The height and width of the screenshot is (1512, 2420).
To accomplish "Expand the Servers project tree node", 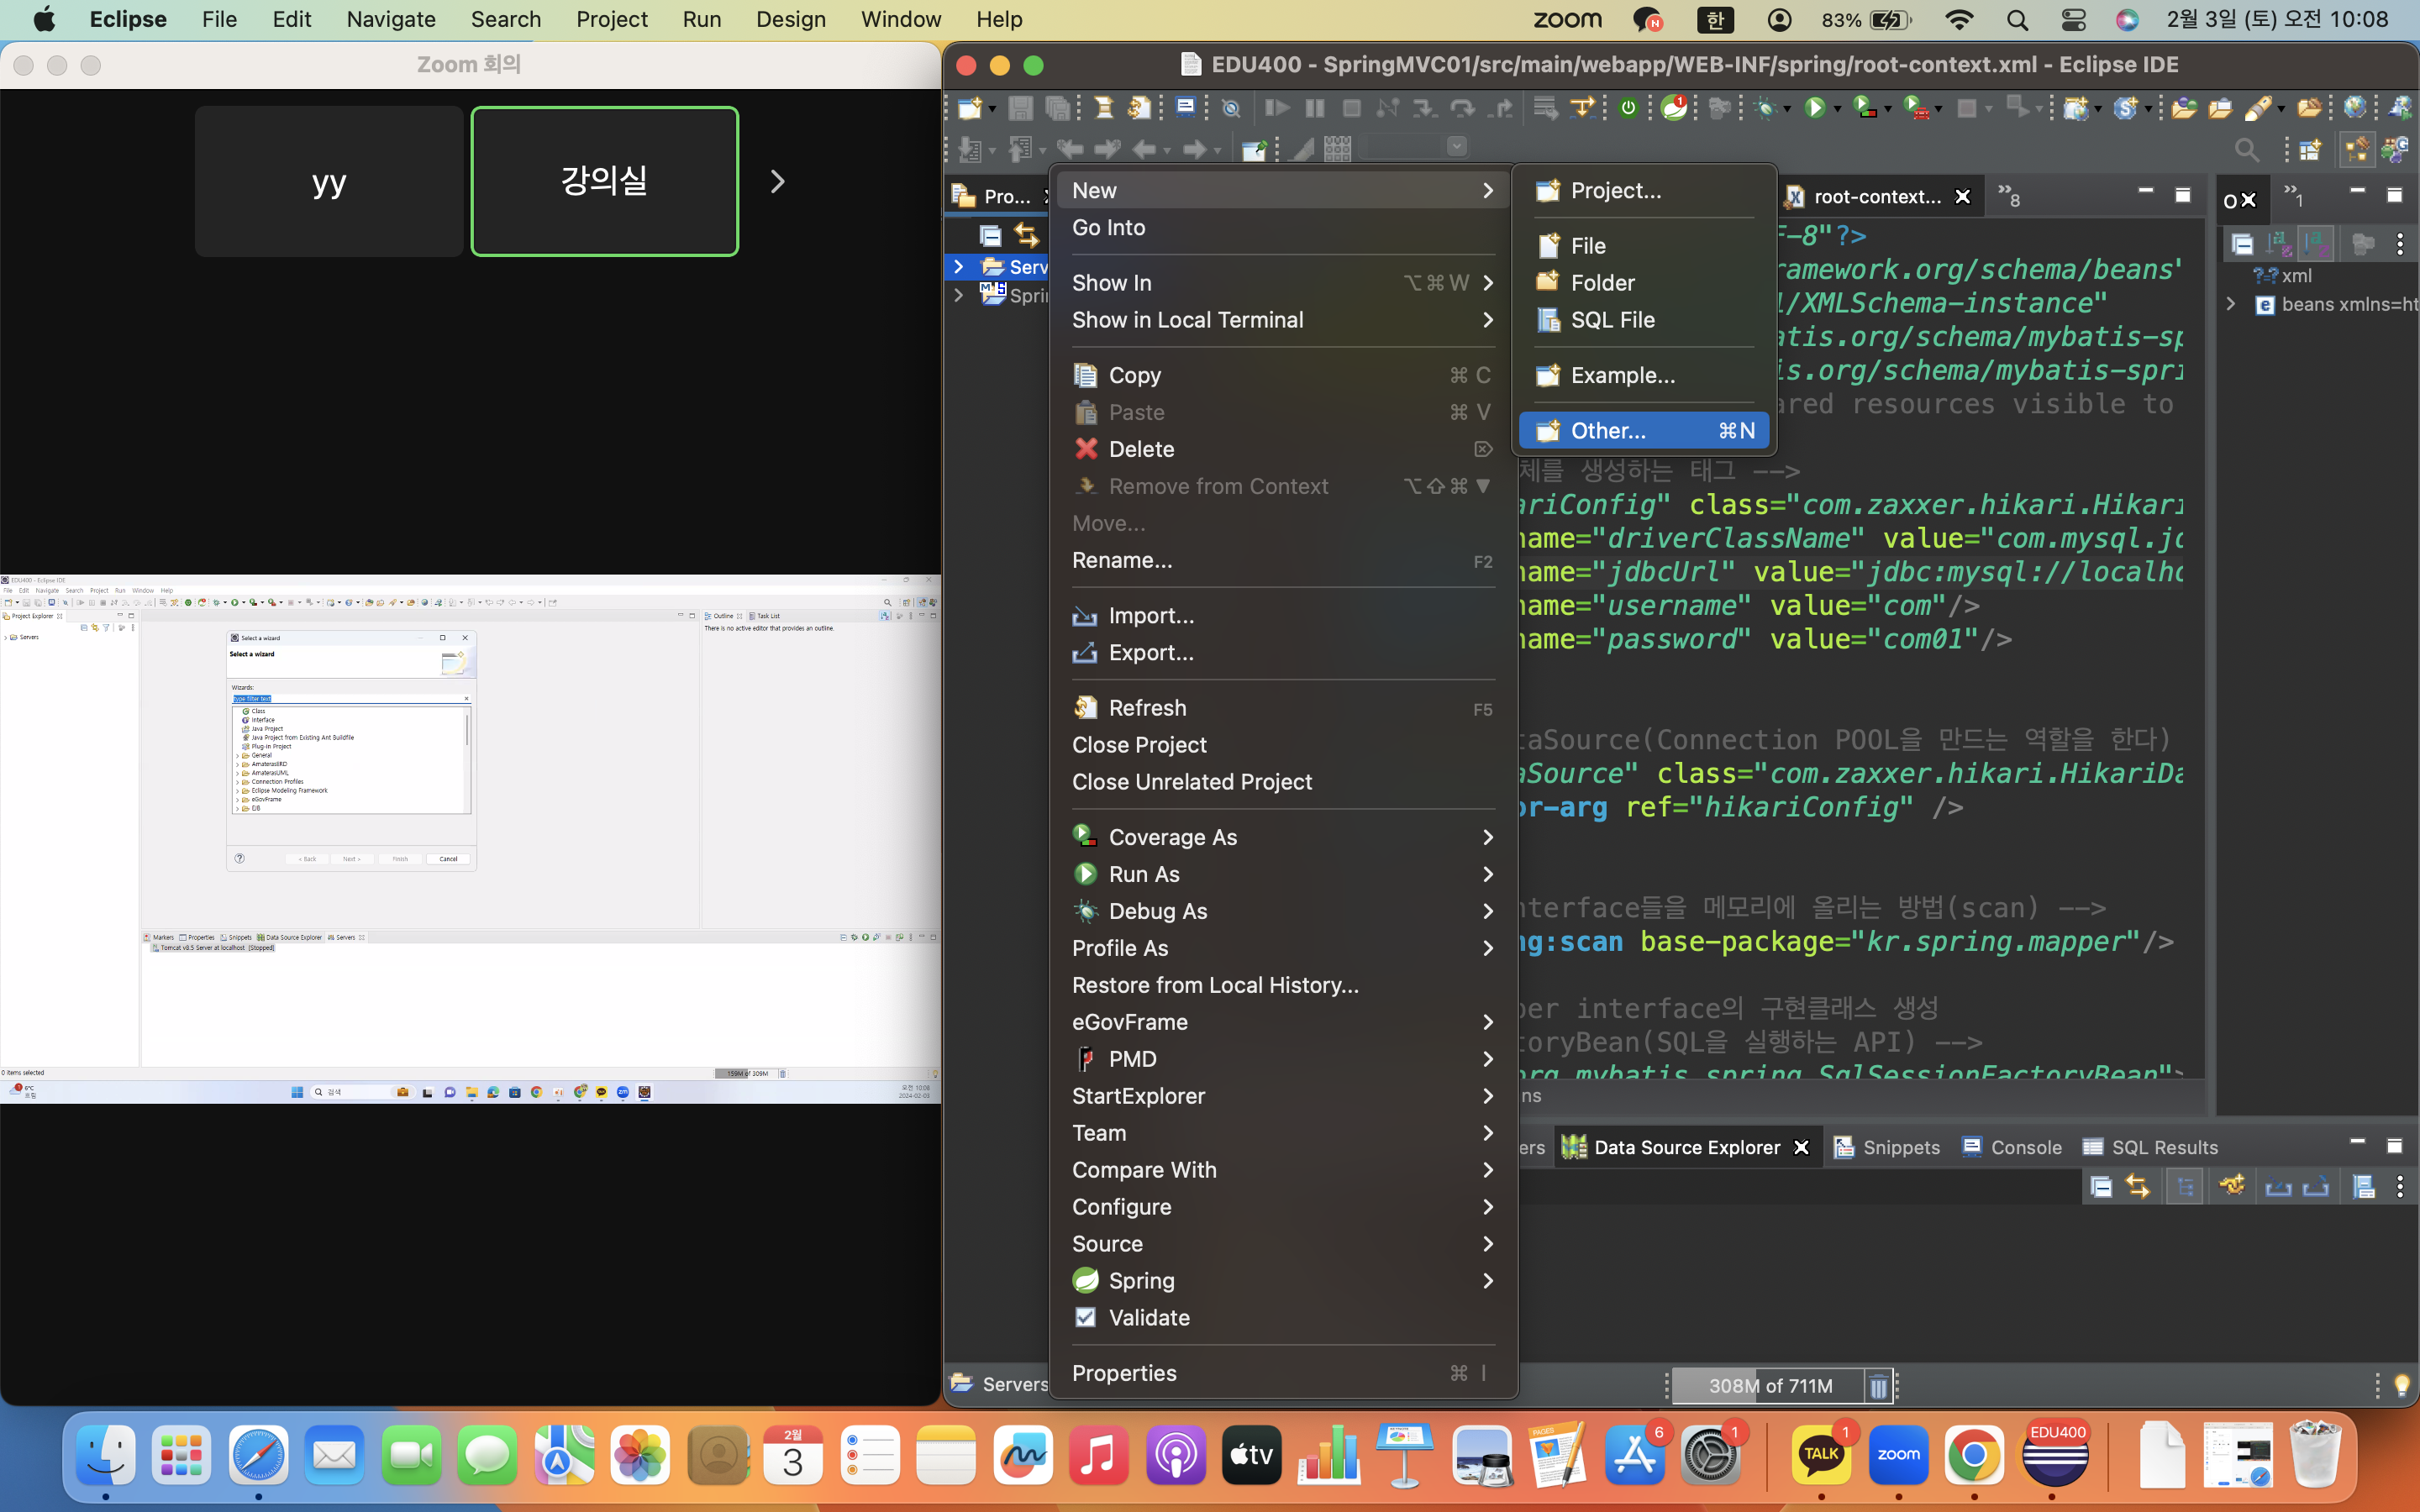I will (x=958, y=267).
